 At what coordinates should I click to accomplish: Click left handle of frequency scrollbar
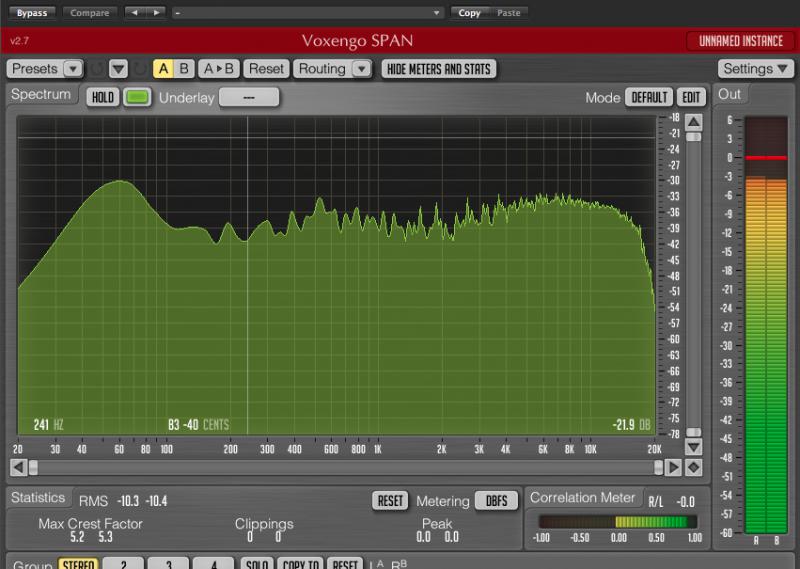pos(33,467)
